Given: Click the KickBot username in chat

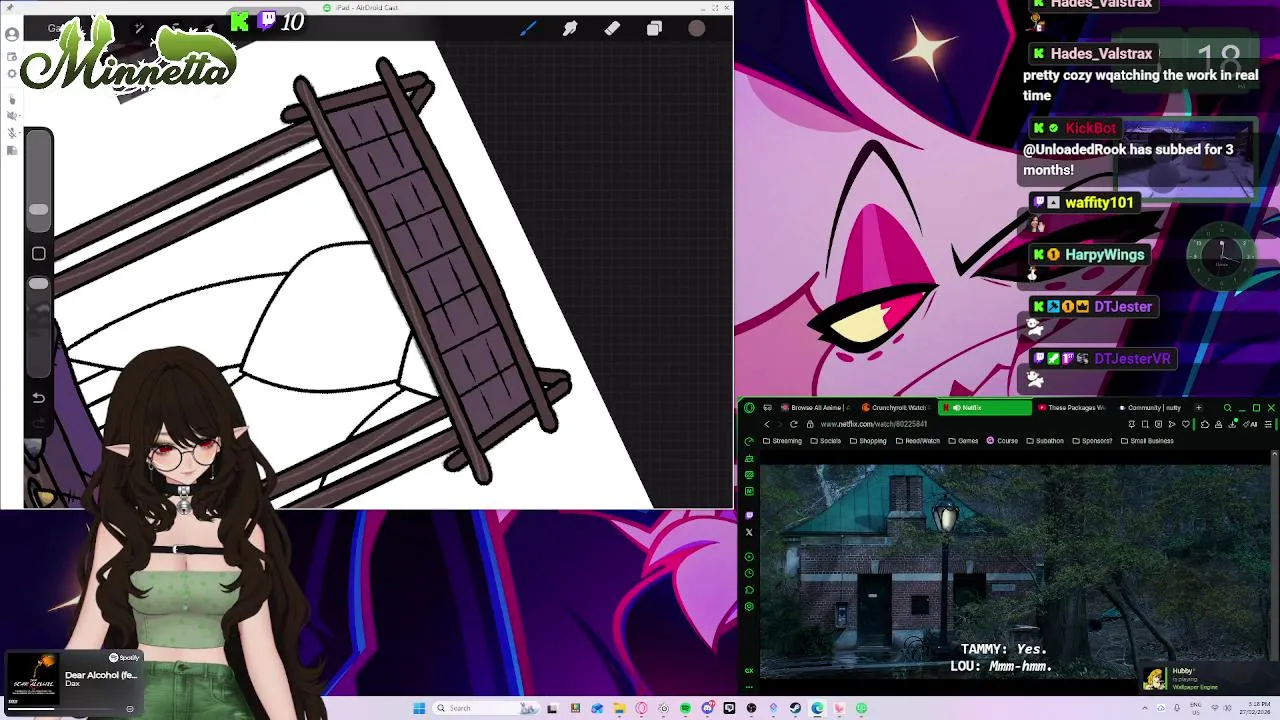Looking at the screenshot, I should (1090, 128).
